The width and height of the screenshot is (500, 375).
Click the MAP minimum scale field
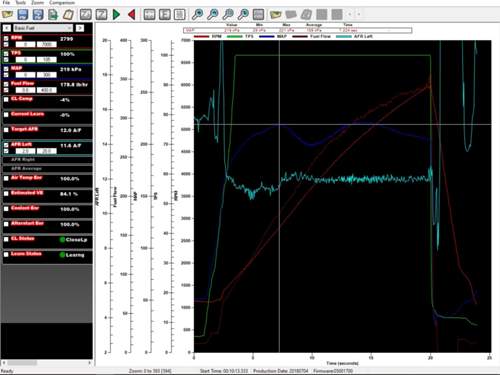25,75
